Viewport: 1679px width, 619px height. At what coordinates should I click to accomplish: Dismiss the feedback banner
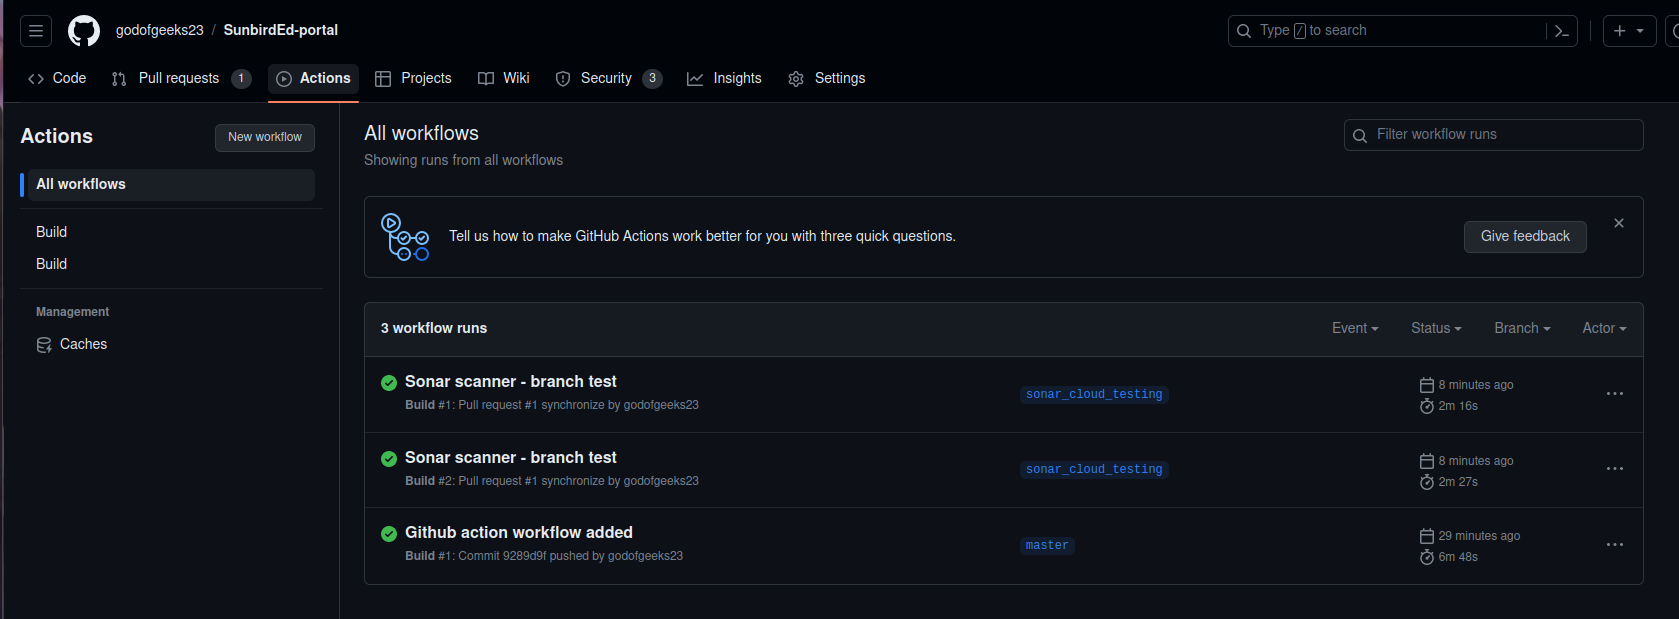[1618, 223]
